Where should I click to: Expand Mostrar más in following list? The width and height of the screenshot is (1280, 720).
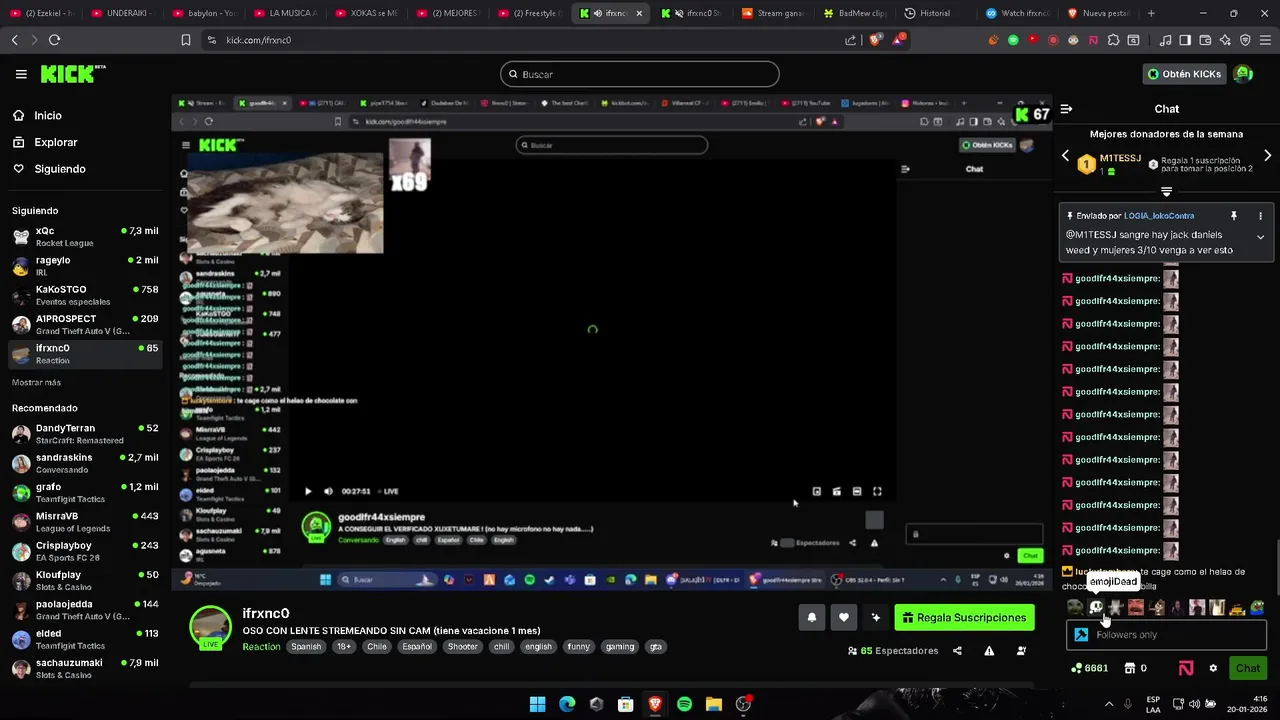[36, 383]
